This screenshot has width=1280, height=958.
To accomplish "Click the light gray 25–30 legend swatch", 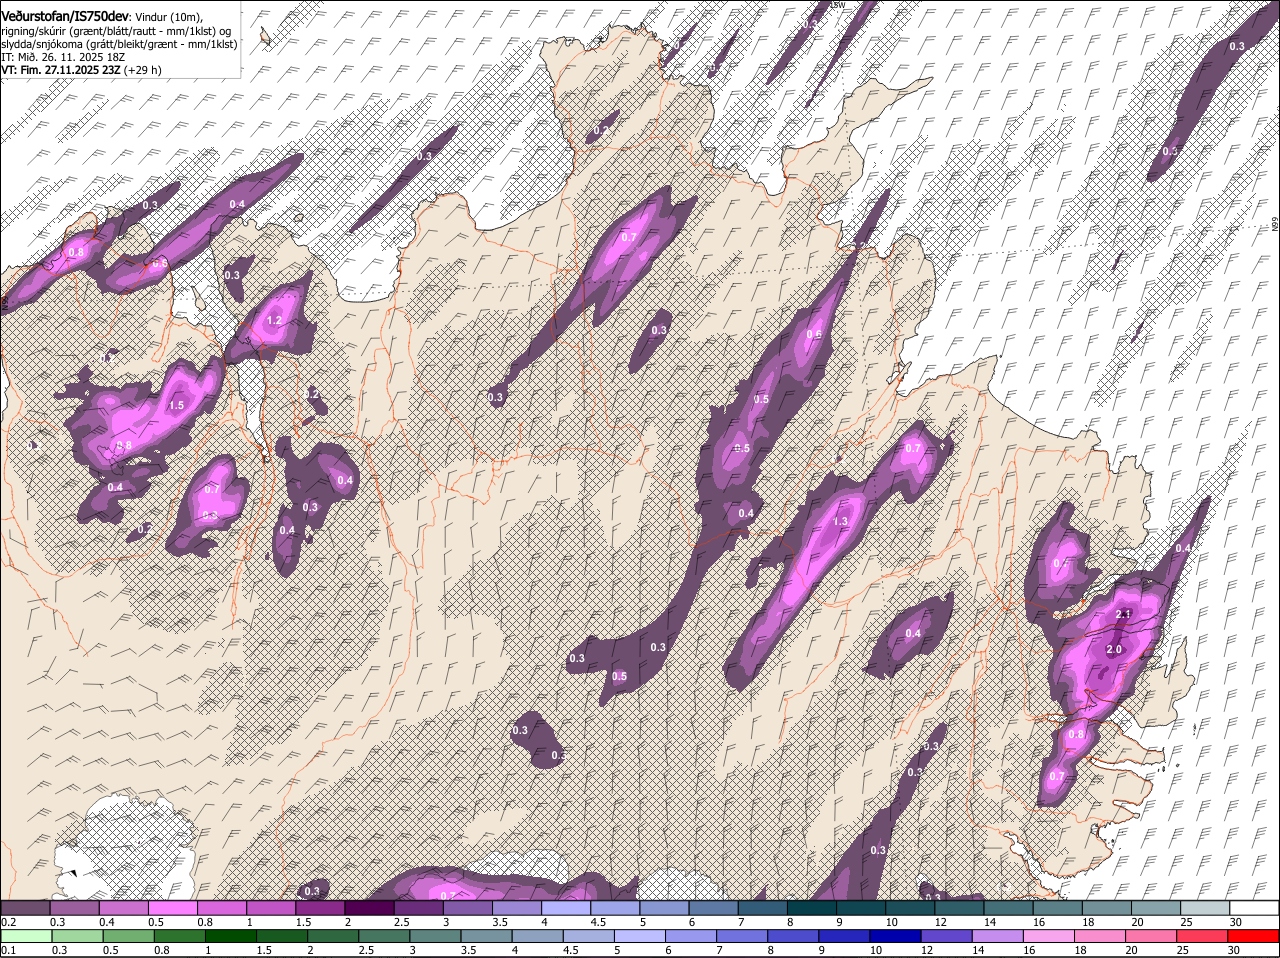I will [x=1205, y=907].
